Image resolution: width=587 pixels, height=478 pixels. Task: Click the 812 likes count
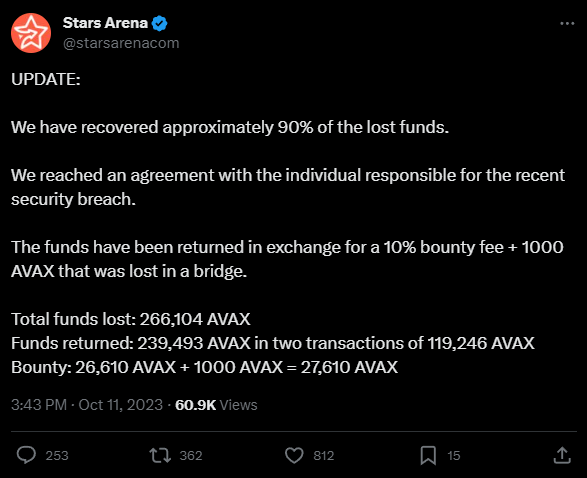(324, 456)
